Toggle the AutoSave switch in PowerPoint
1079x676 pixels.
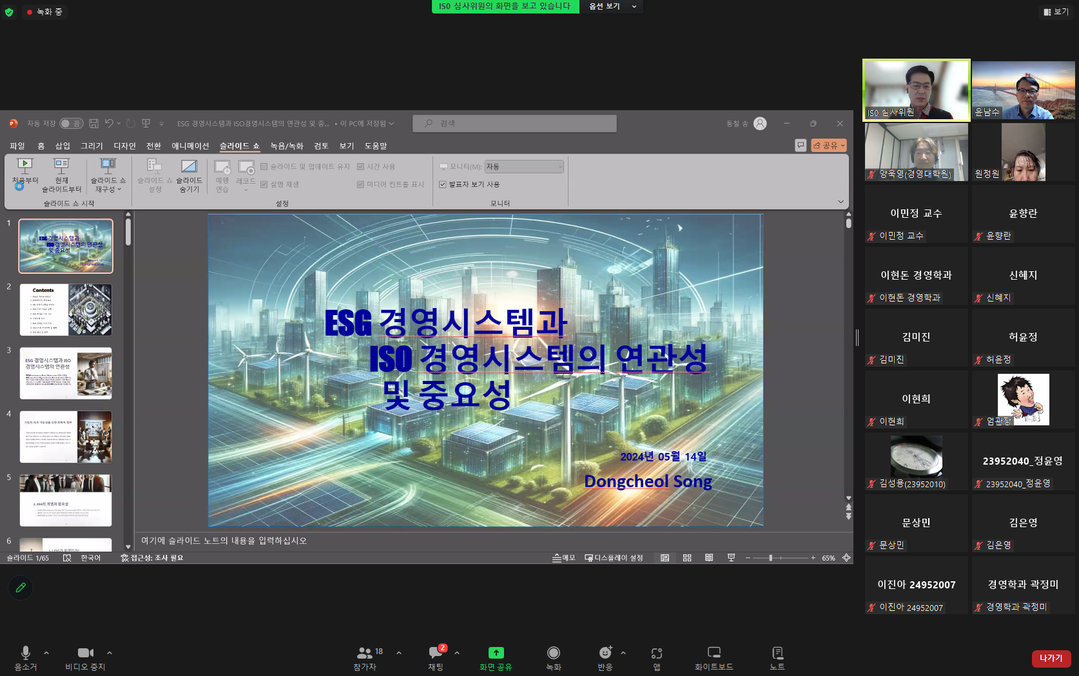(71, 123)
